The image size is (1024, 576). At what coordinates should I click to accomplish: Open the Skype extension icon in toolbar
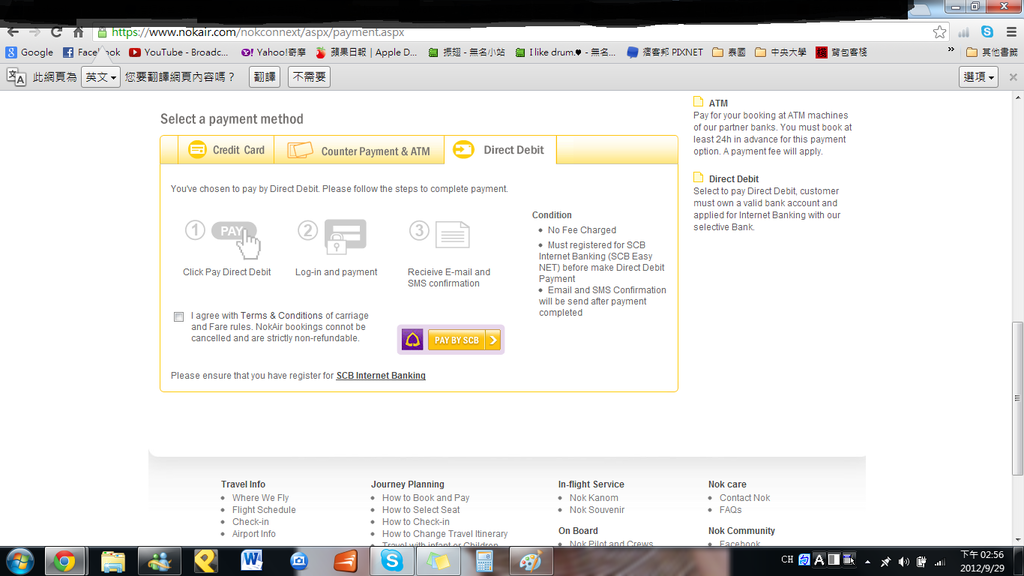click(987, 31)
